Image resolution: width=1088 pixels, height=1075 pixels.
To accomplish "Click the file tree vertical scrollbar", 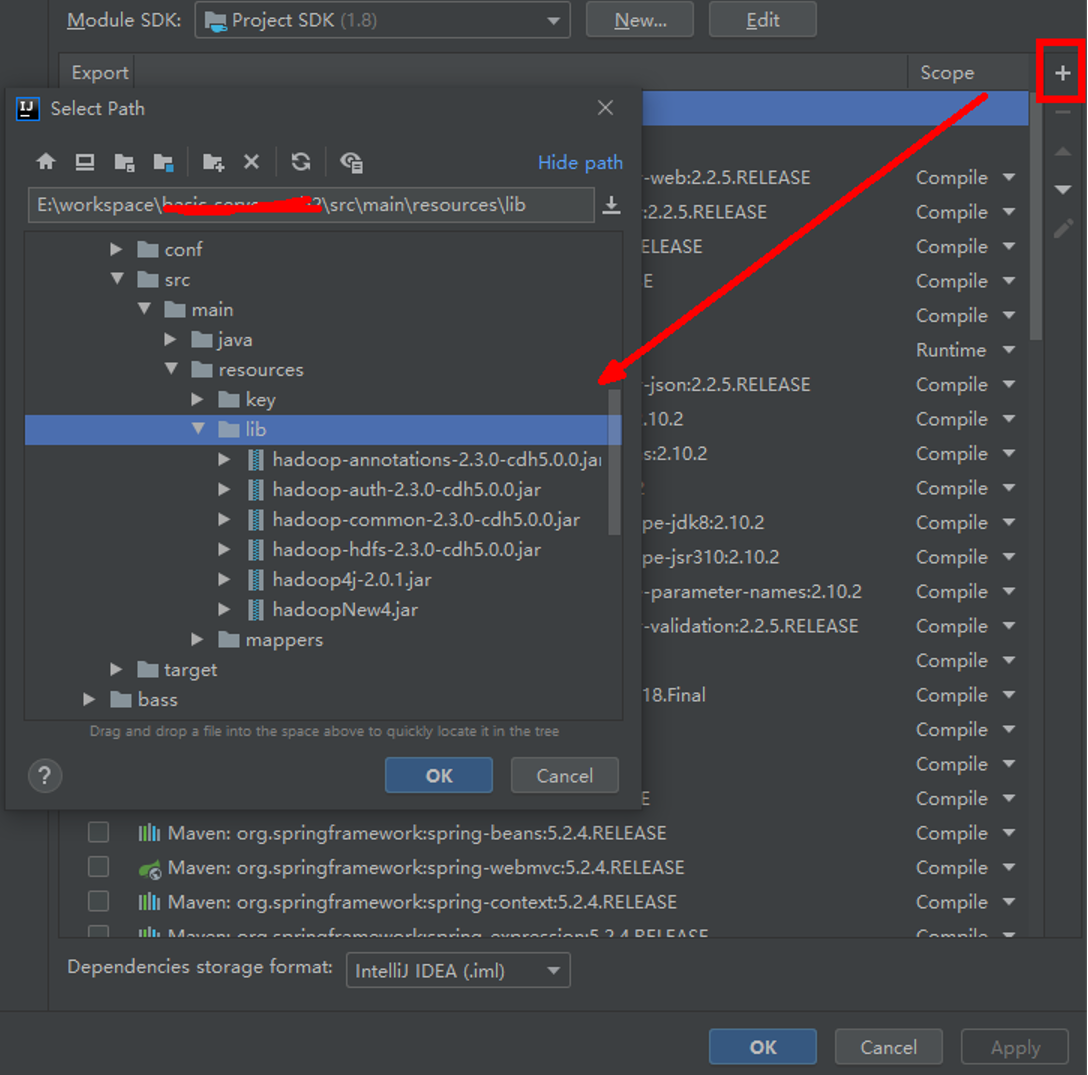I will click(614, 462).
